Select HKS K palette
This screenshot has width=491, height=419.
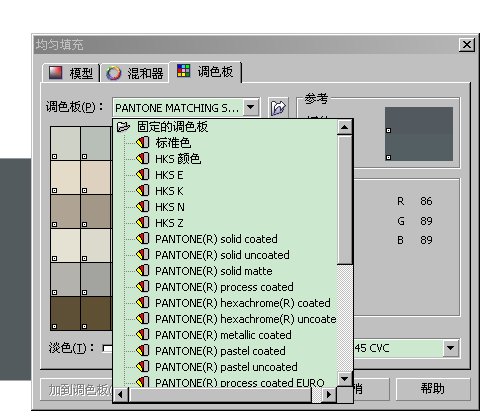coord(169,191)
